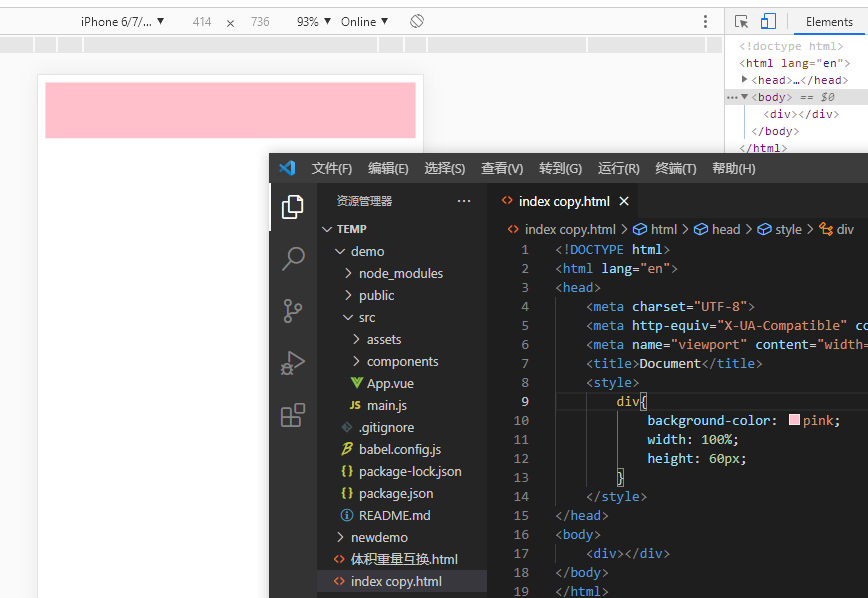Click the HTML icon in the editor tab

pos(507,200)
